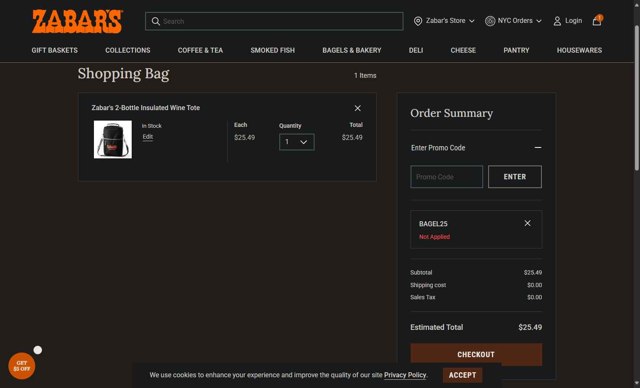Click the Zabar's logo

(77, 21)
